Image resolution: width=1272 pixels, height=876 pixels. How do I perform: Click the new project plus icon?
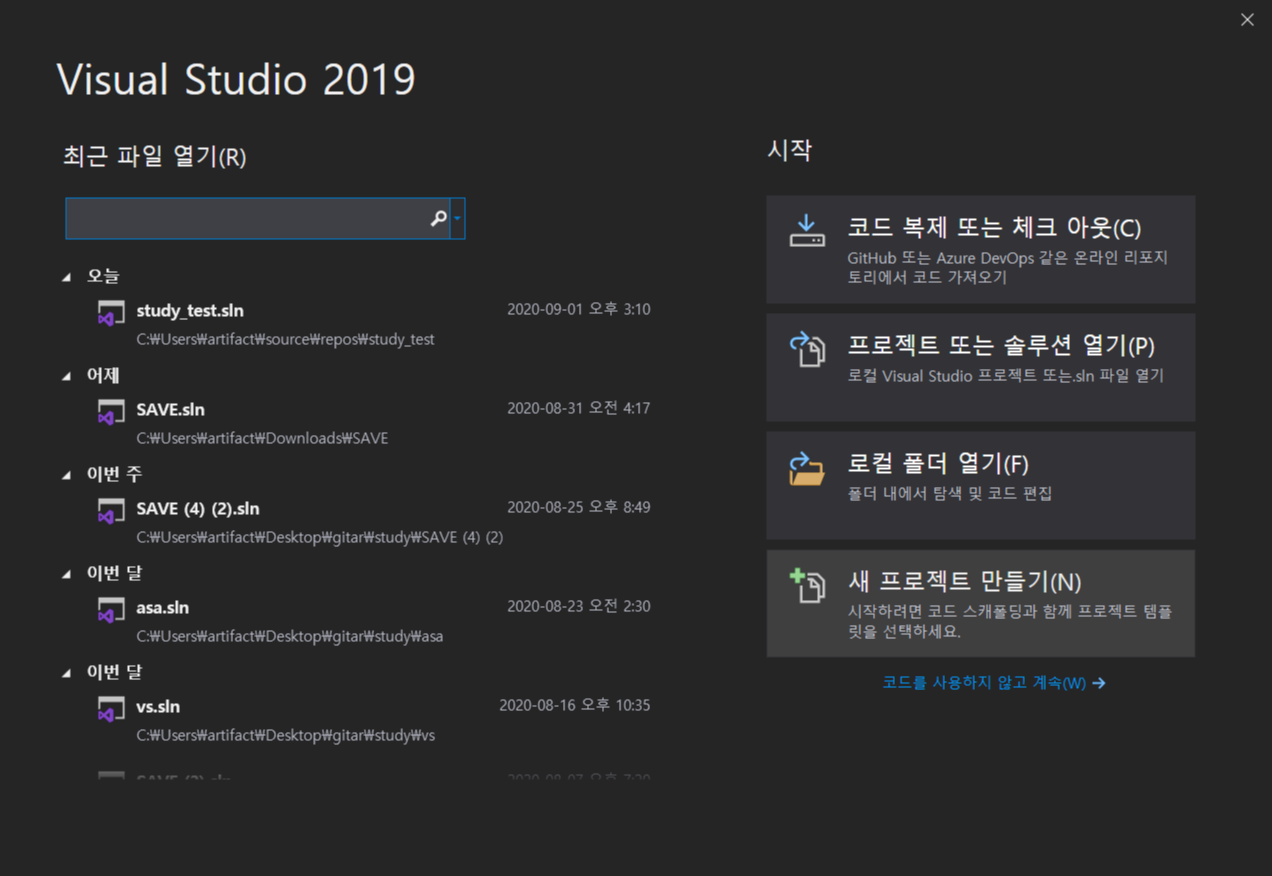807,585
